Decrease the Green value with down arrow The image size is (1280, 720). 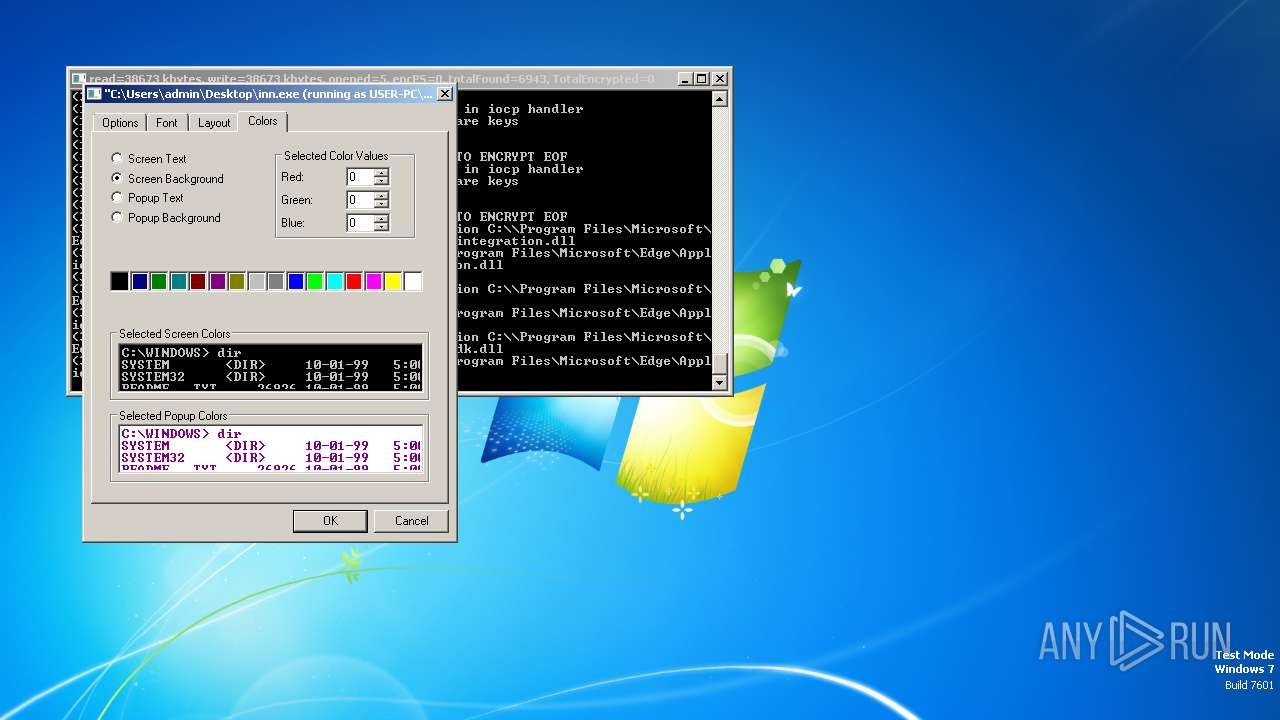pyautogui.click(x=381, y=205)
